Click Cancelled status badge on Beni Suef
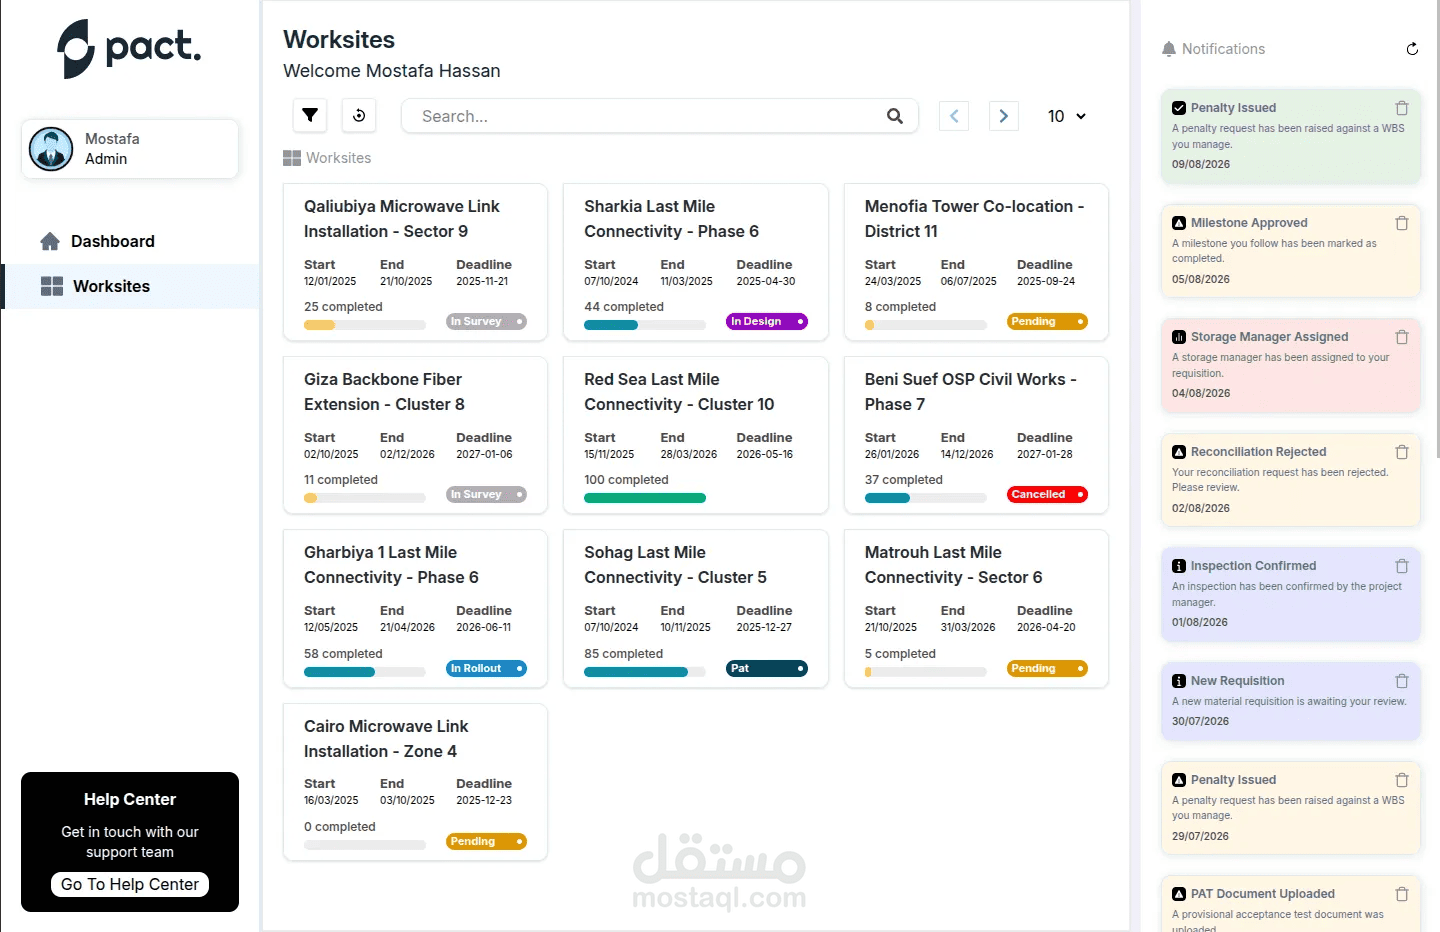Viewport: 1440px width, 932px height. click(x=1047, y=495)
